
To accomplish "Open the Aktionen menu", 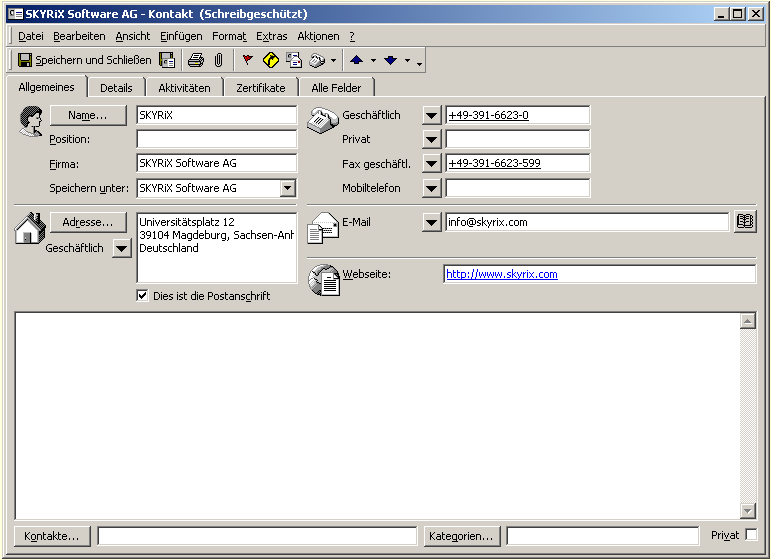I will (318, 36).
